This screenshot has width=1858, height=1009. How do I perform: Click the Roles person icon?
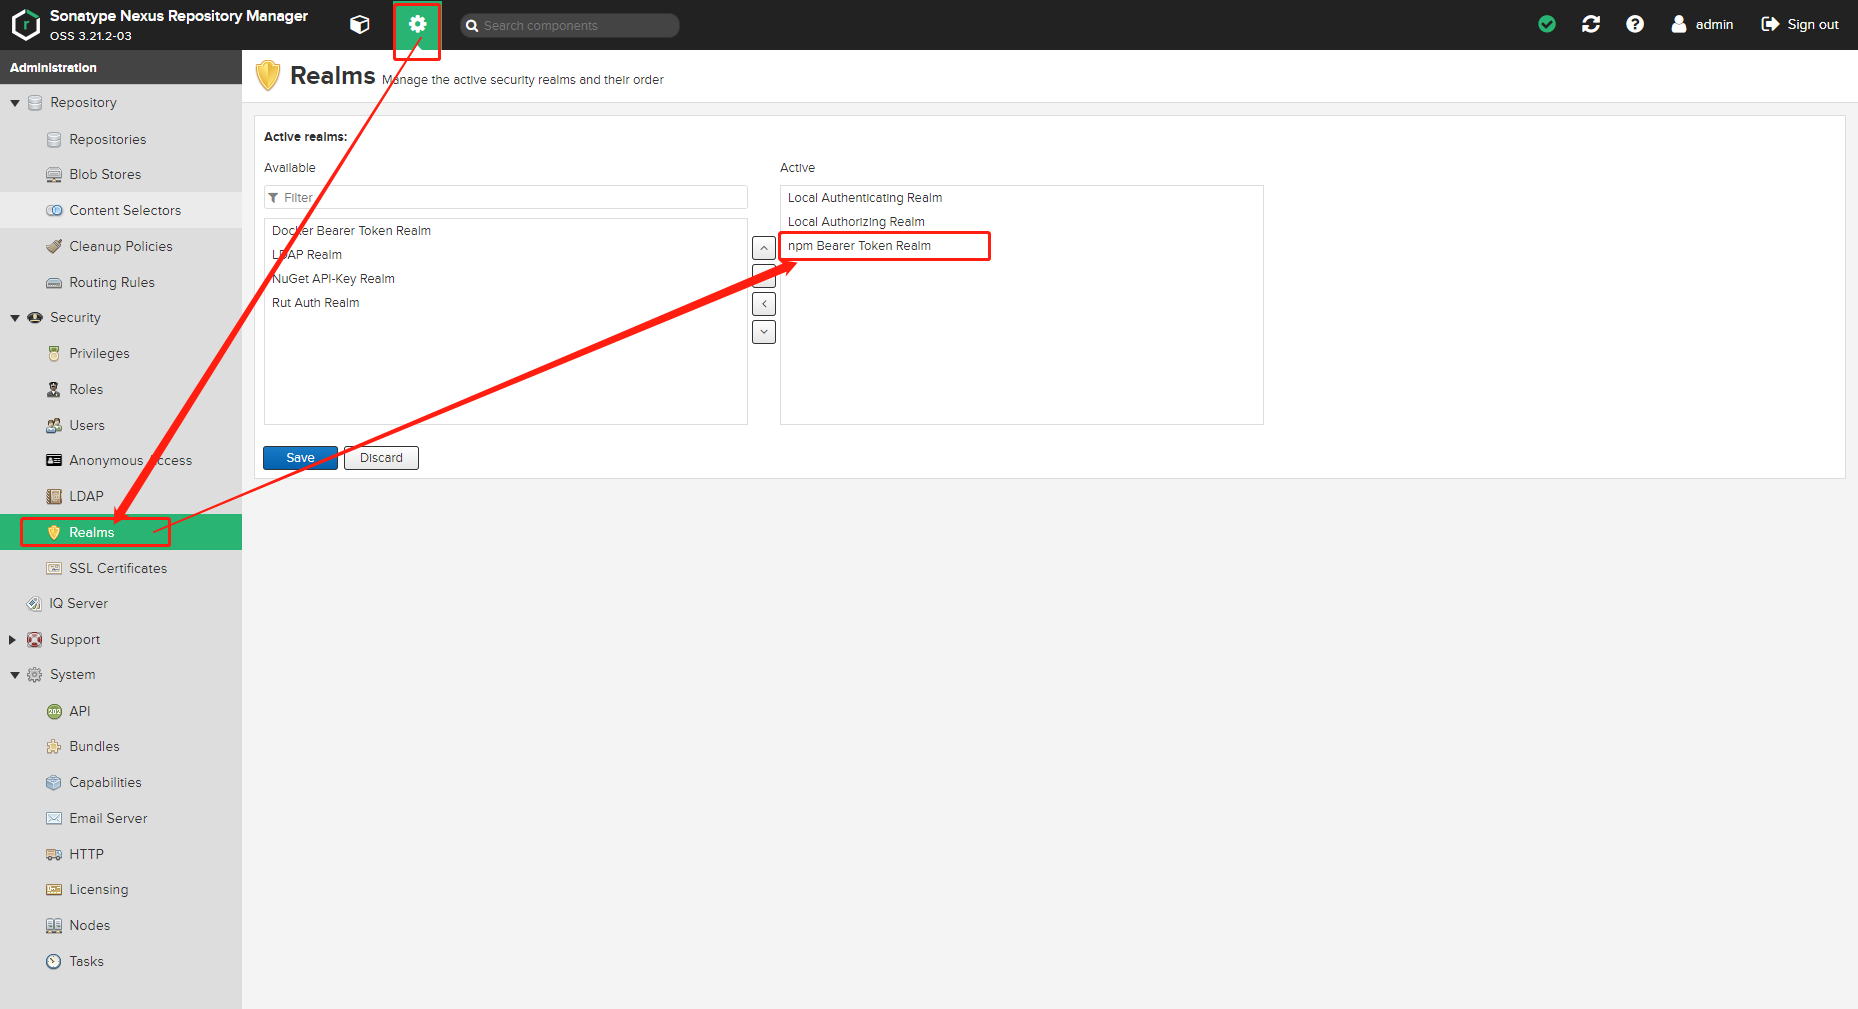tap(54, 389)
